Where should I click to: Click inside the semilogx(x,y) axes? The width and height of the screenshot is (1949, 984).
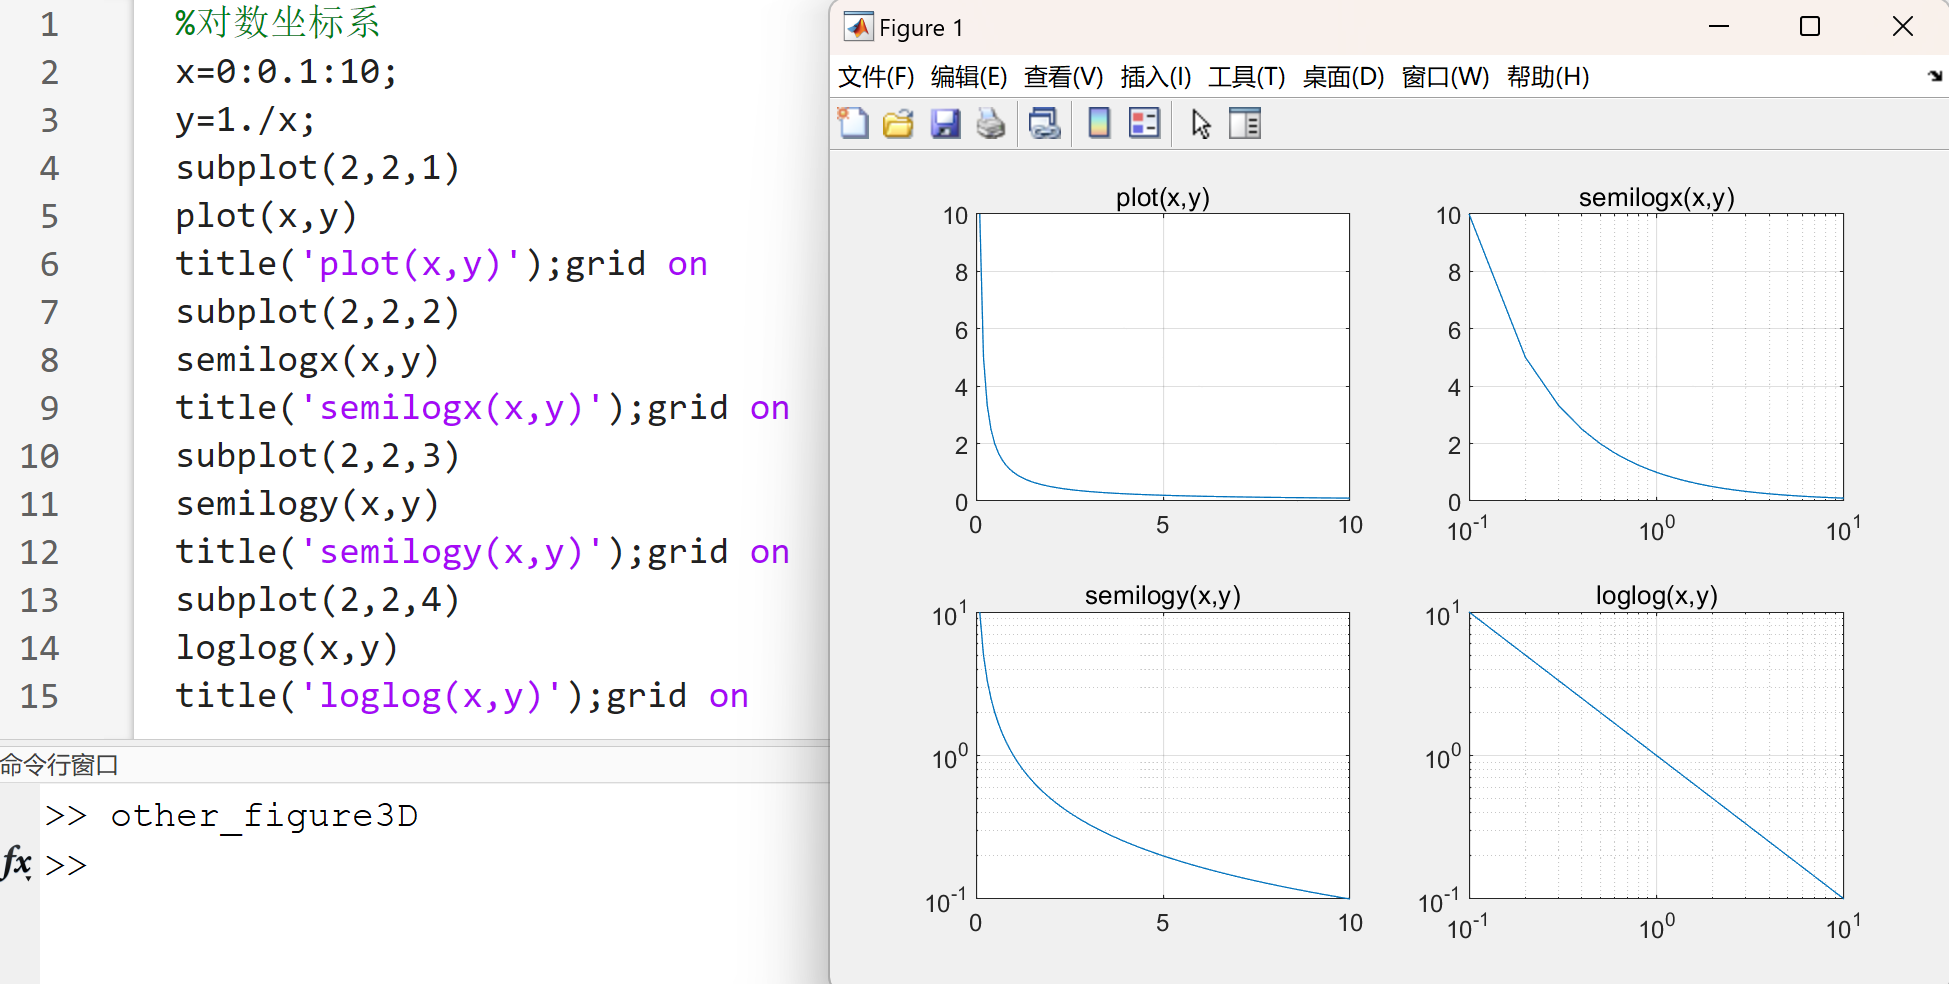1657,357
